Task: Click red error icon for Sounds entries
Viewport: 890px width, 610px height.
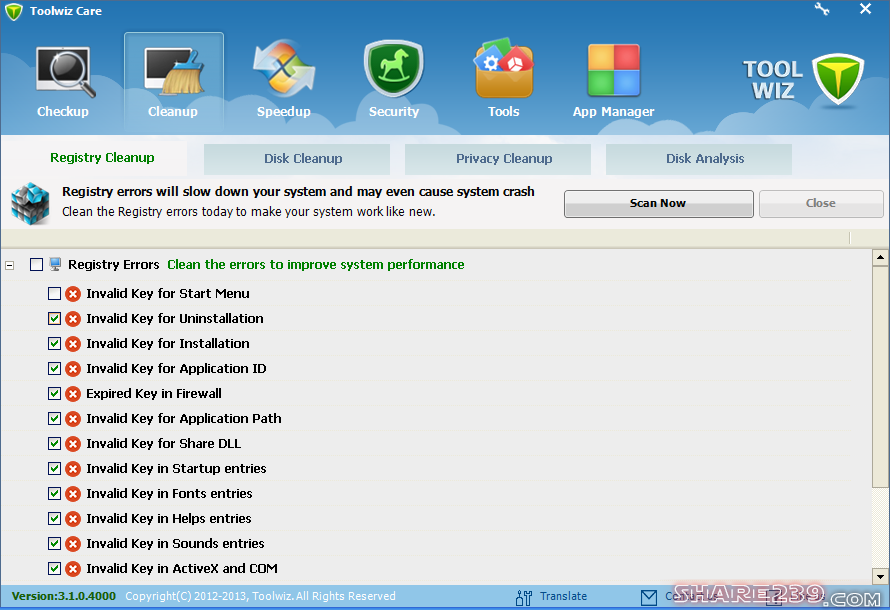Action: tap(73, 544)
